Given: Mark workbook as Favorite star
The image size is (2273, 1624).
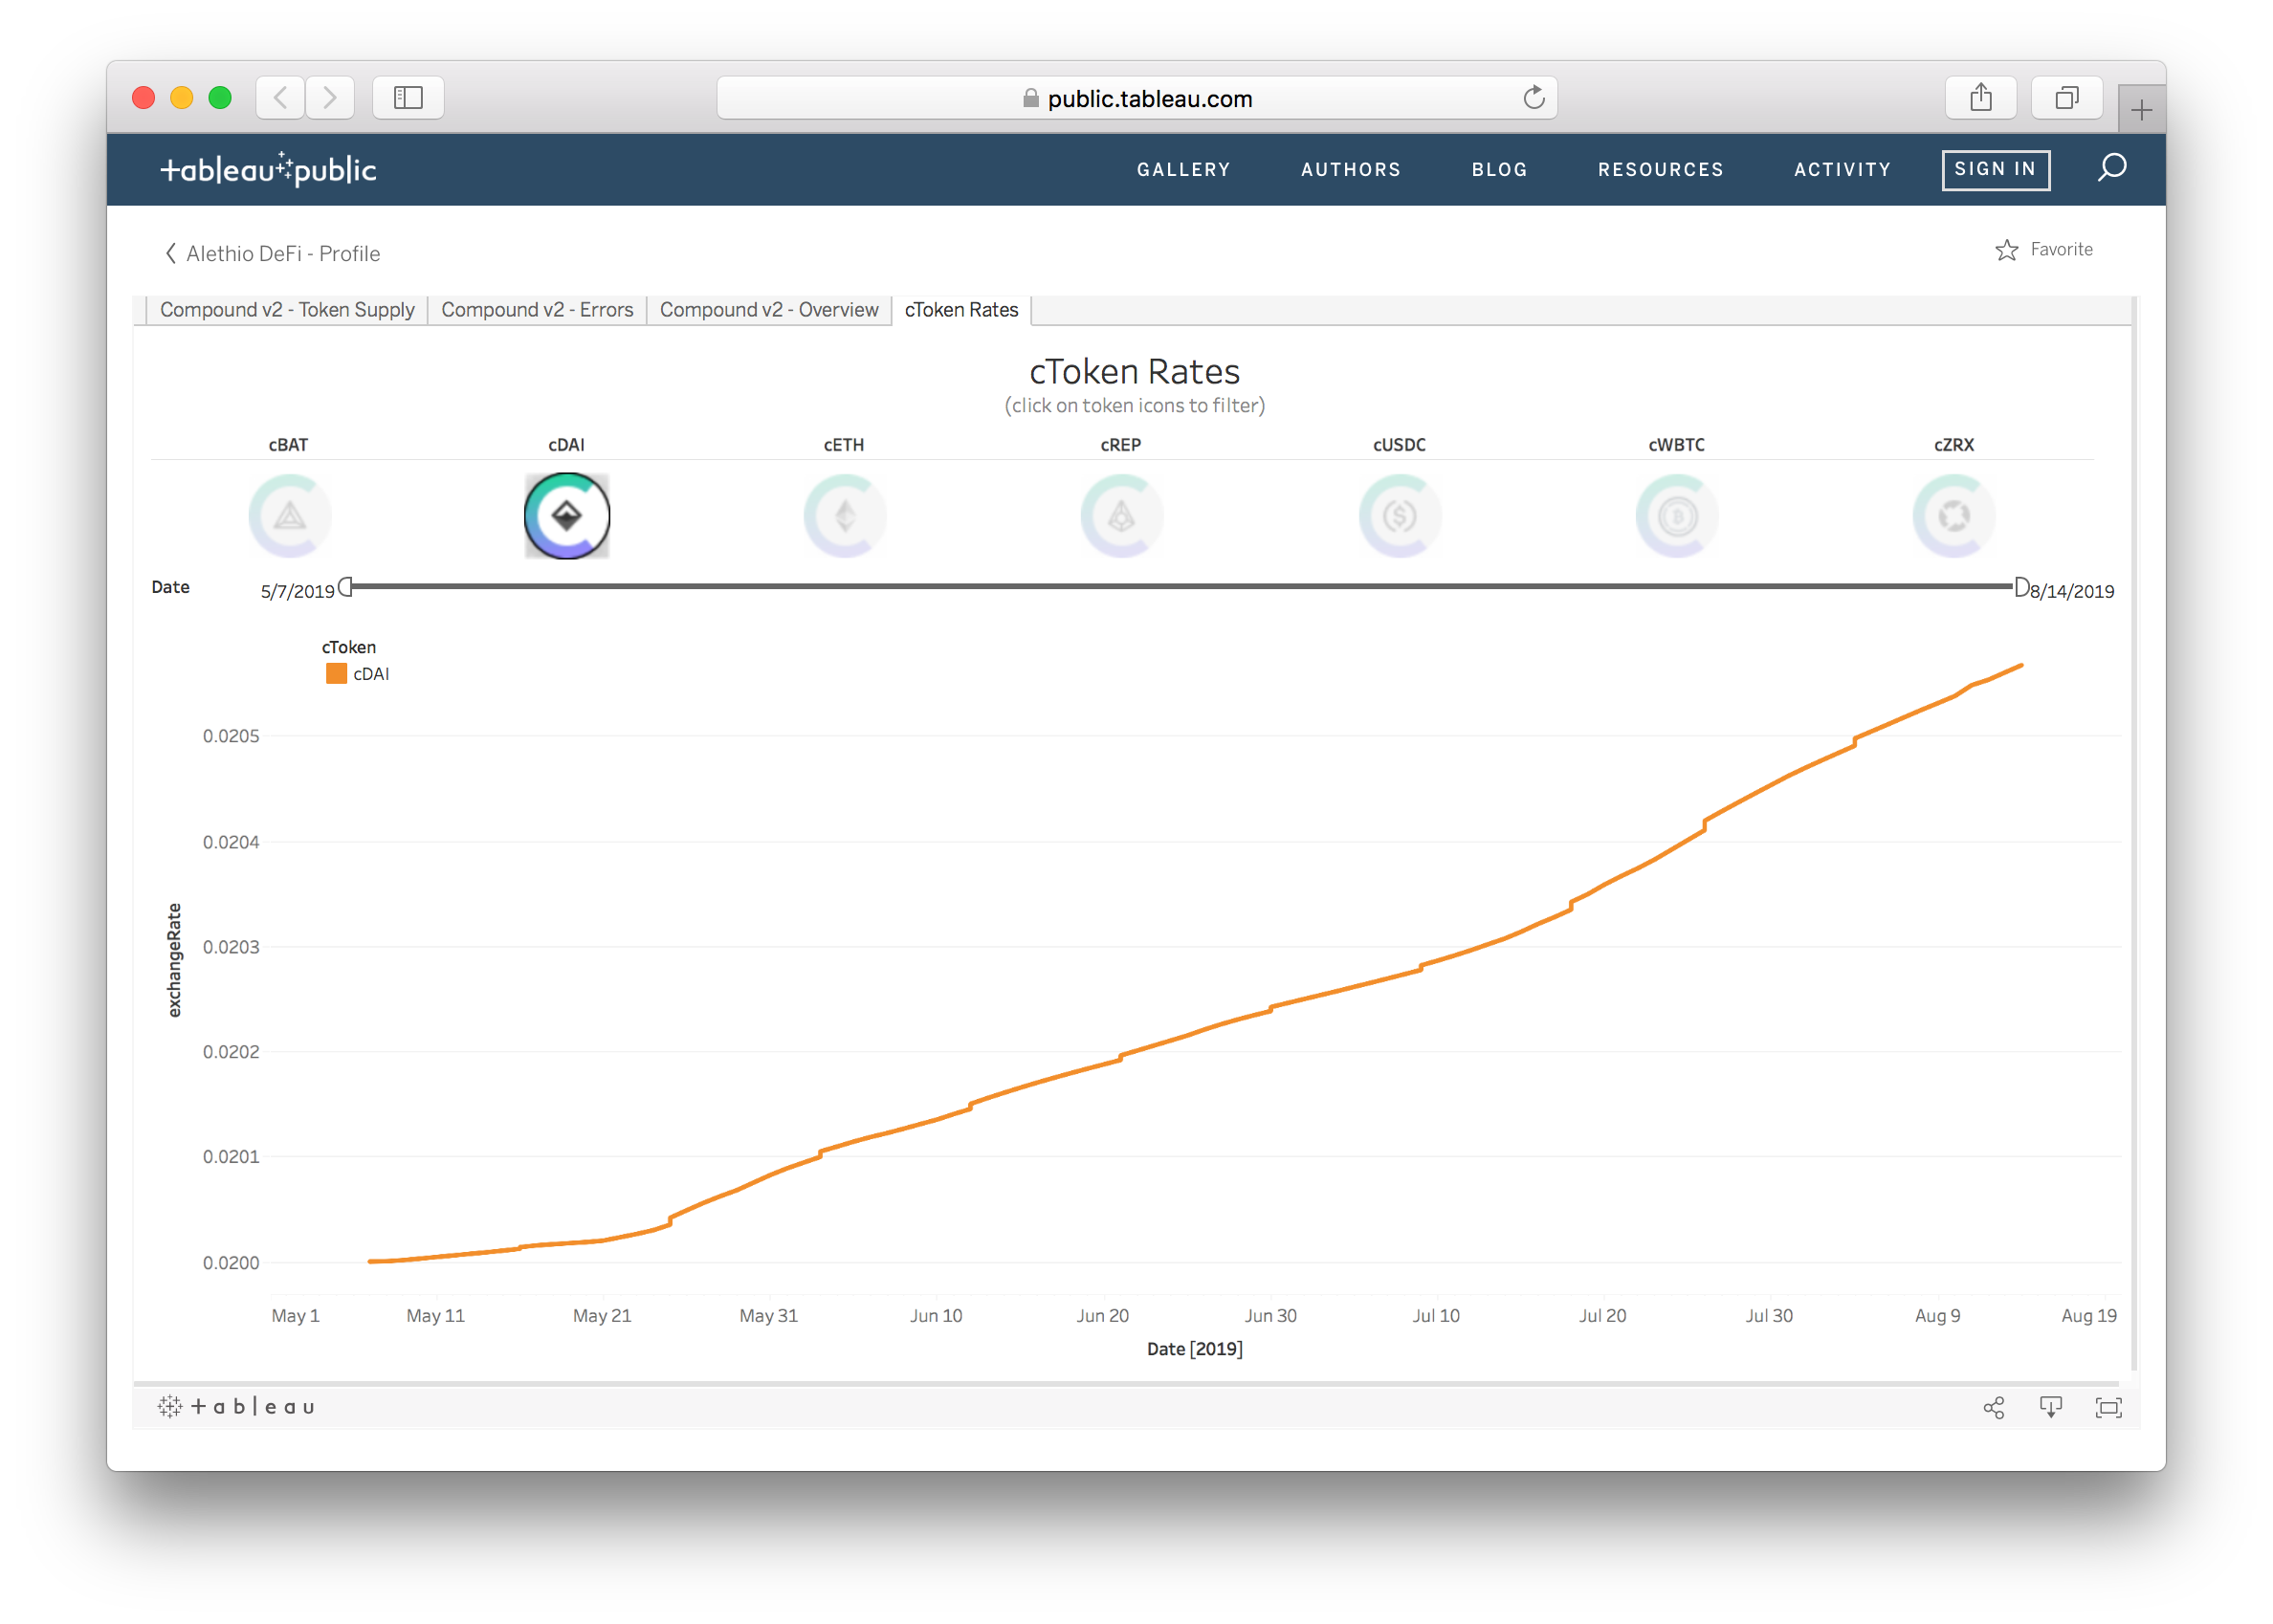Looking at the screenshot, I should pyautogui.click(x=2006, y=250).
